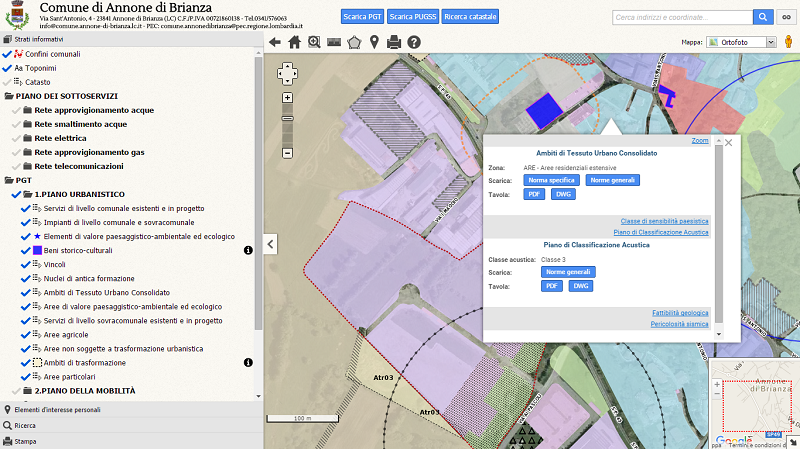Image resolution: width=800 pixels, height=449 pixels.
Task: Open the Stampa panel
Action: click(132, 441)
